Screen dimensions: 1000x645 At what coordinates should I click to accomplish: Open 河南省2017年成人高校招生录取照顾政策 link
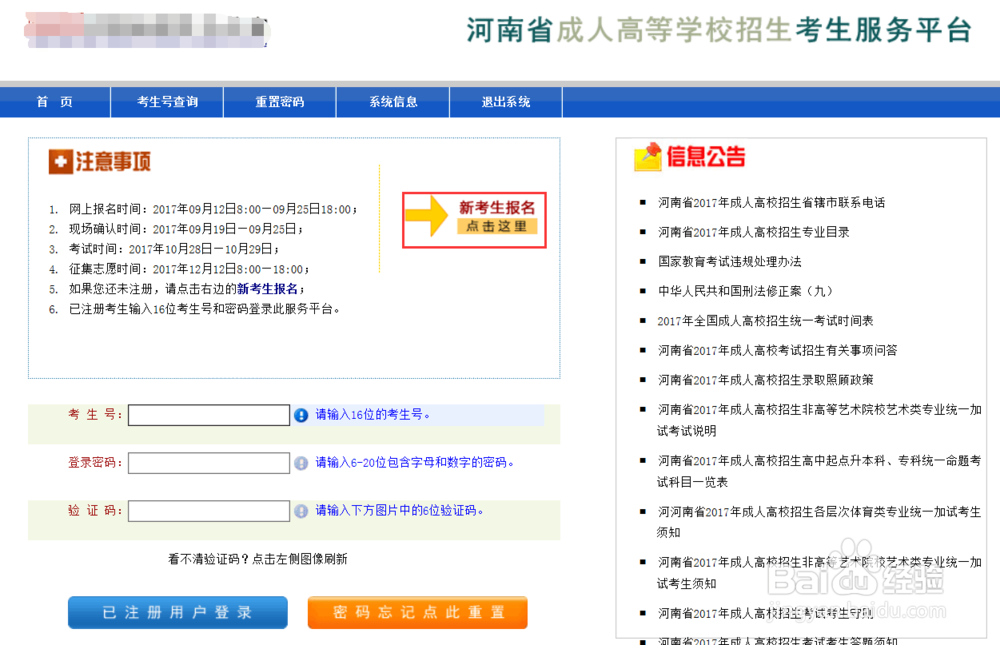(765, 380)
